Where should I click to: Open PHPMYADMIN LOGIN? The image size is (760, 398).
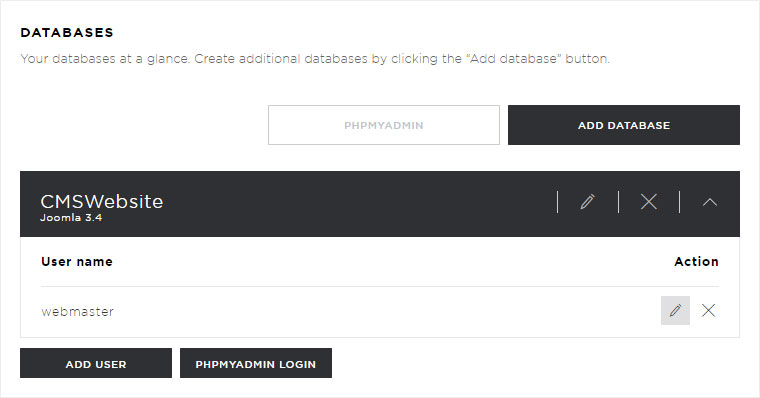pyautogui.click(x=256, y=363)
